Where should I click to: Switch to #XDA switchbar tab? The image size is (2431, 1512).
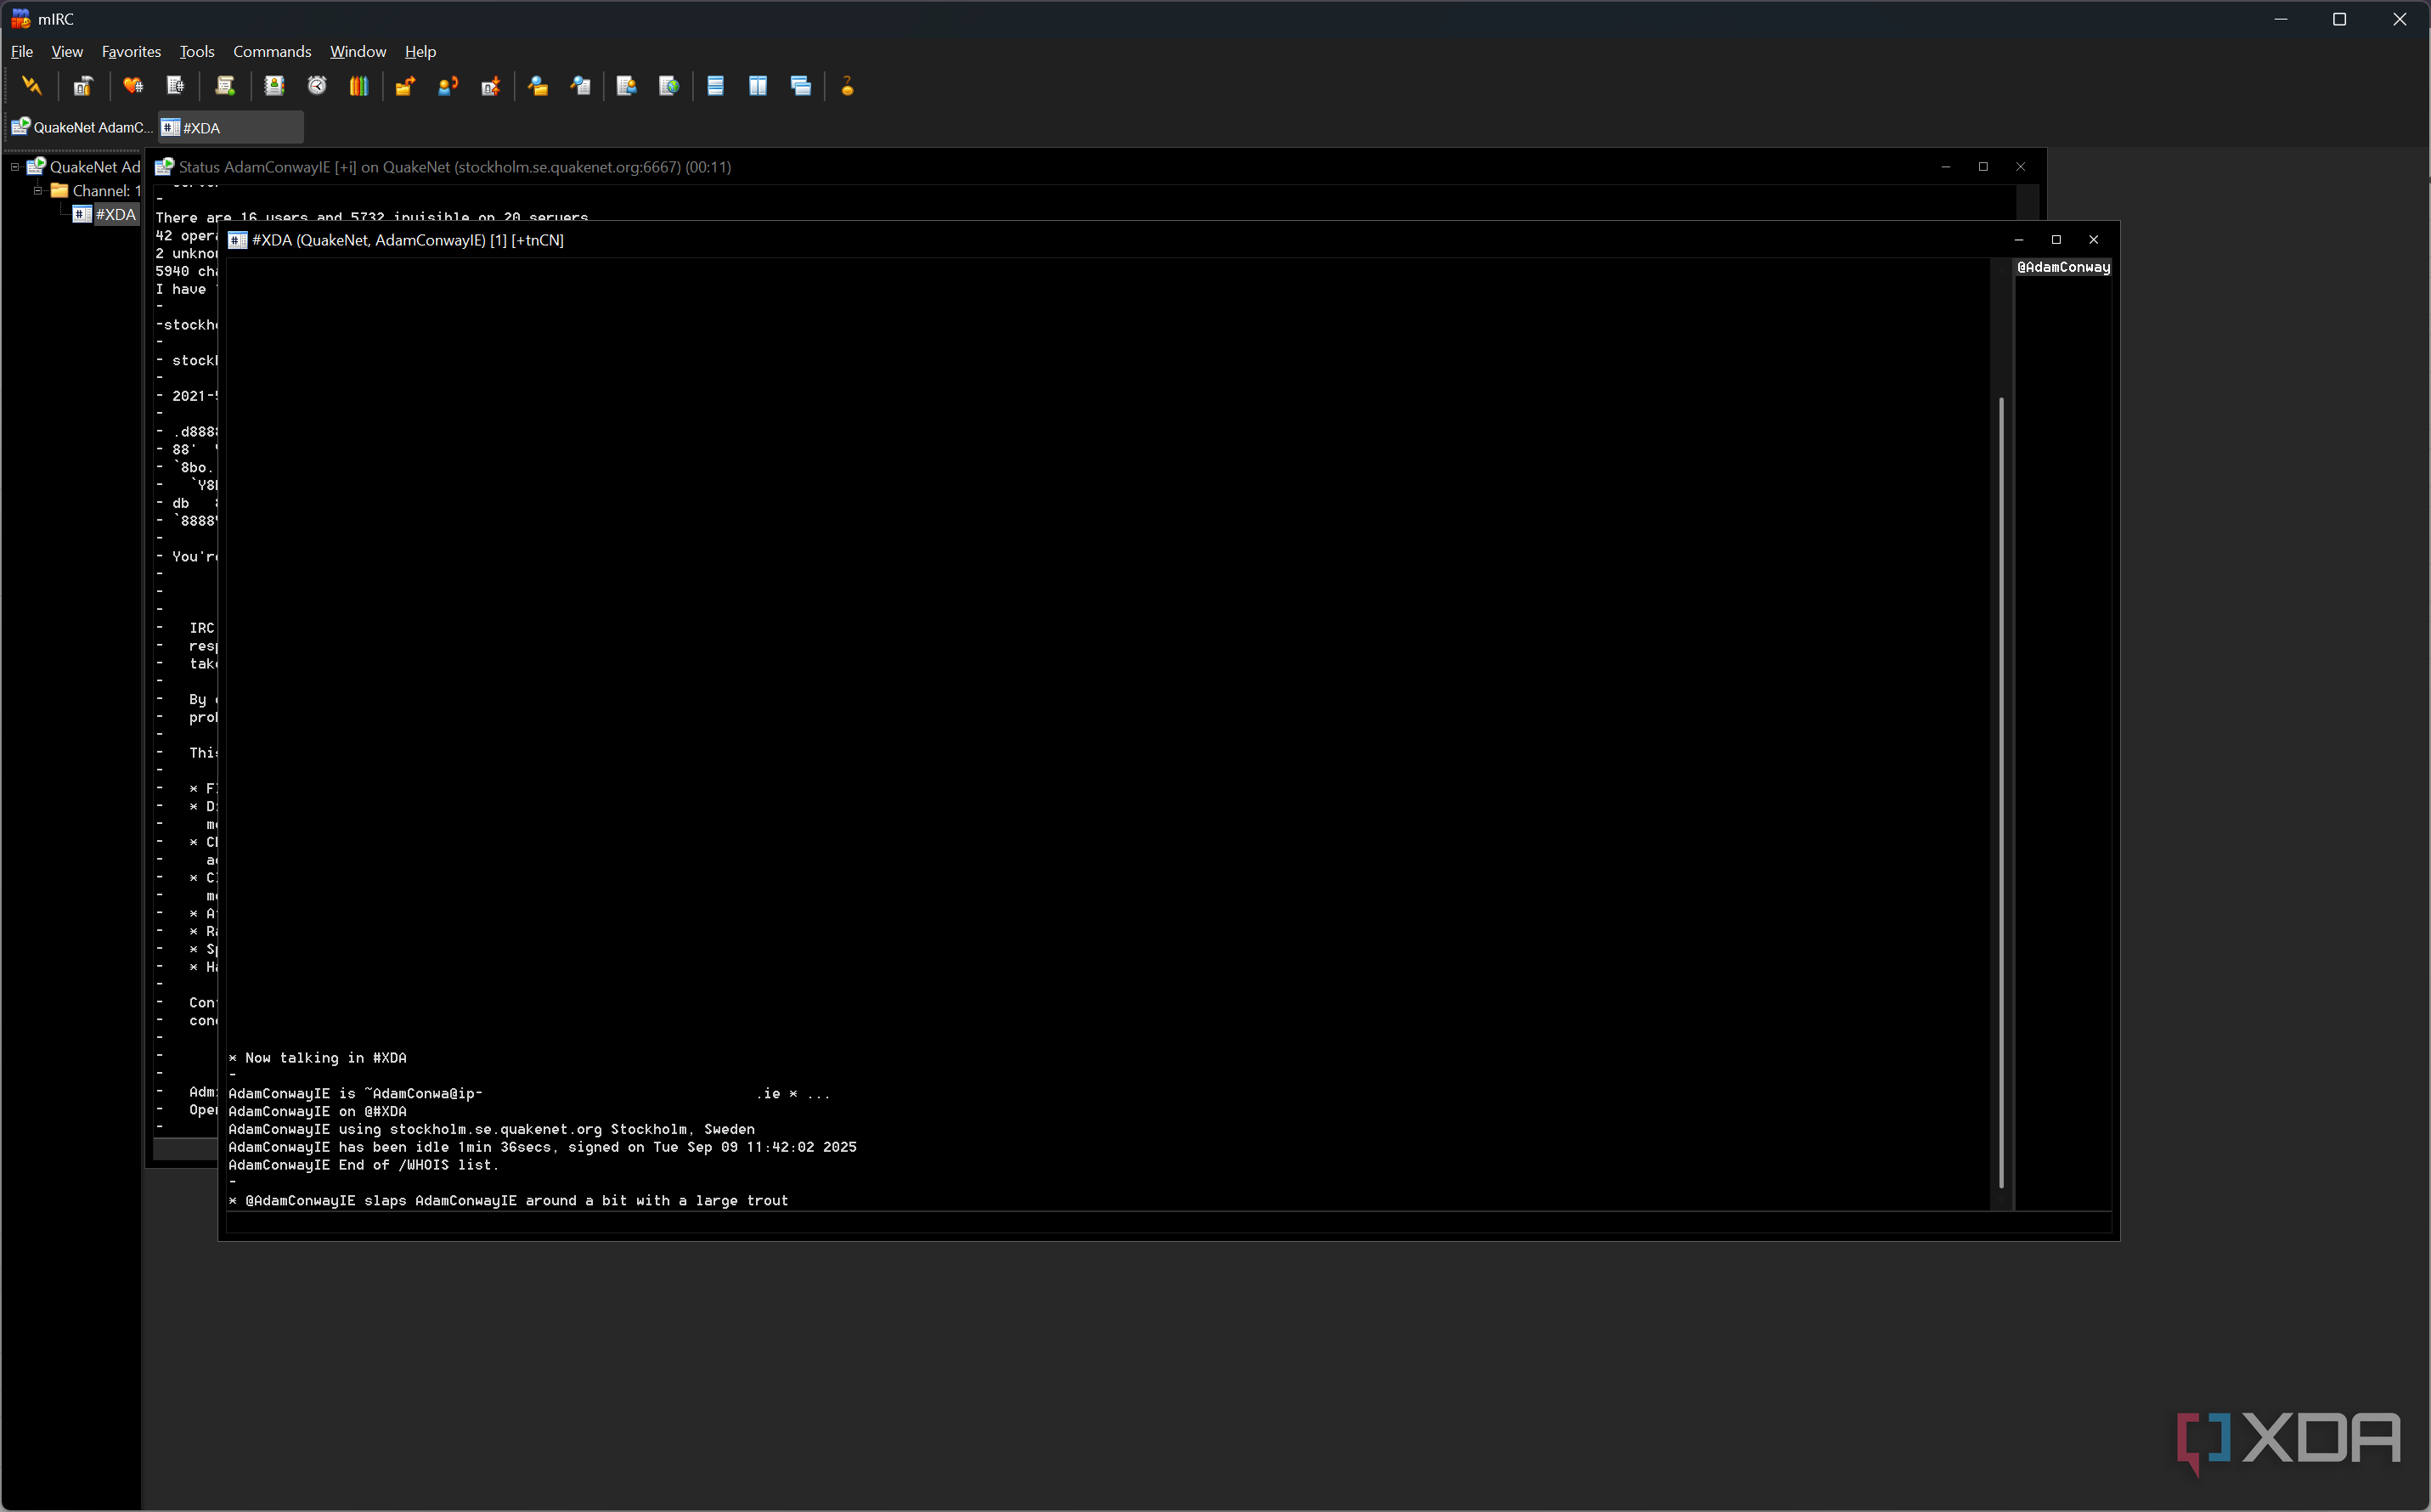coord(231,128)
